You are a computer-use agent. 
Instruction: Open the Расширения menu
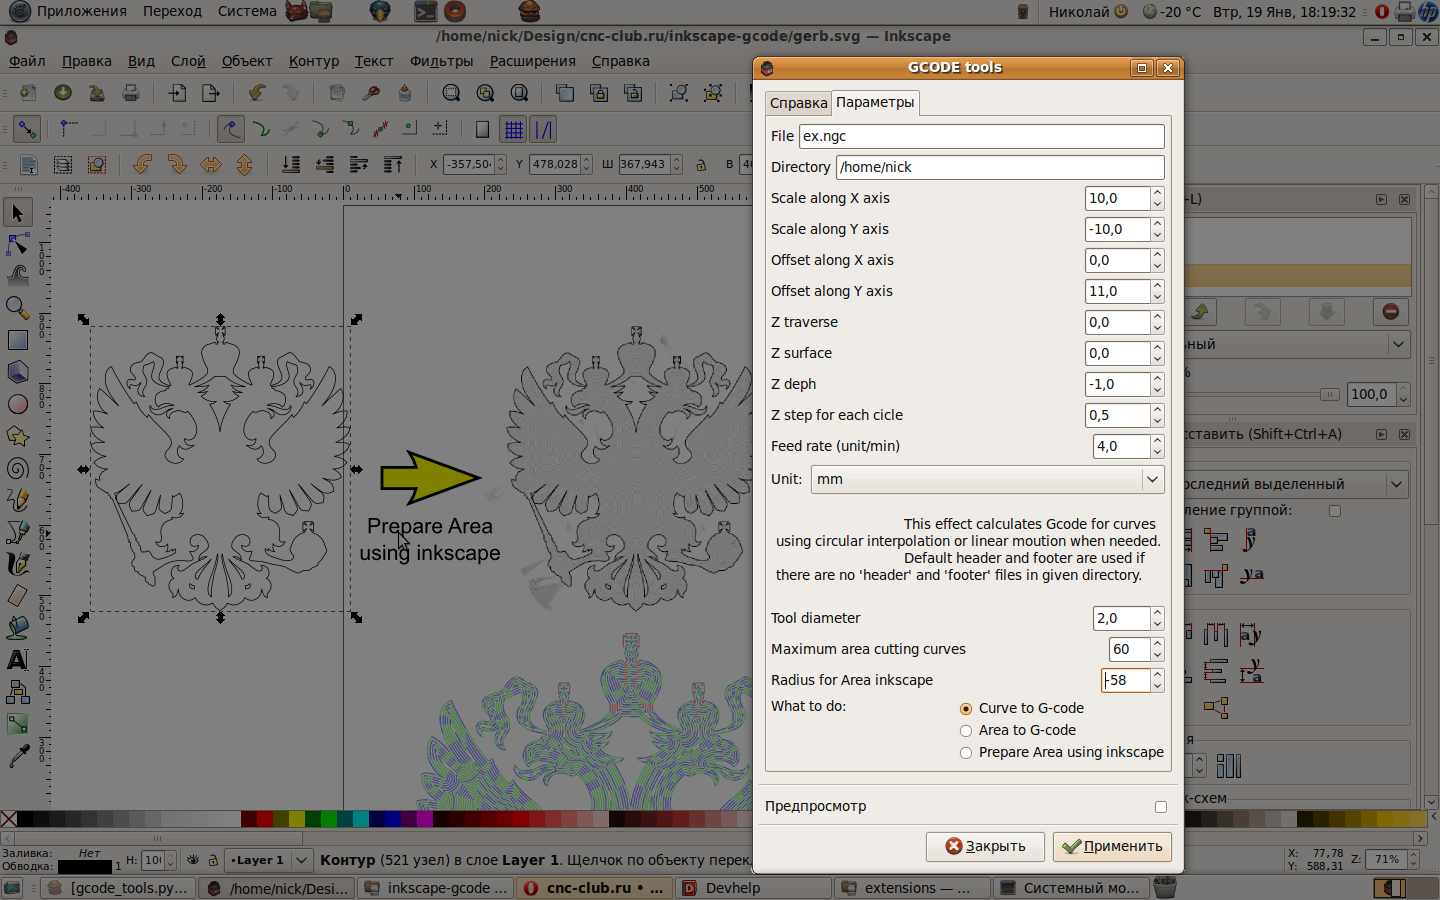pos(532,61)
